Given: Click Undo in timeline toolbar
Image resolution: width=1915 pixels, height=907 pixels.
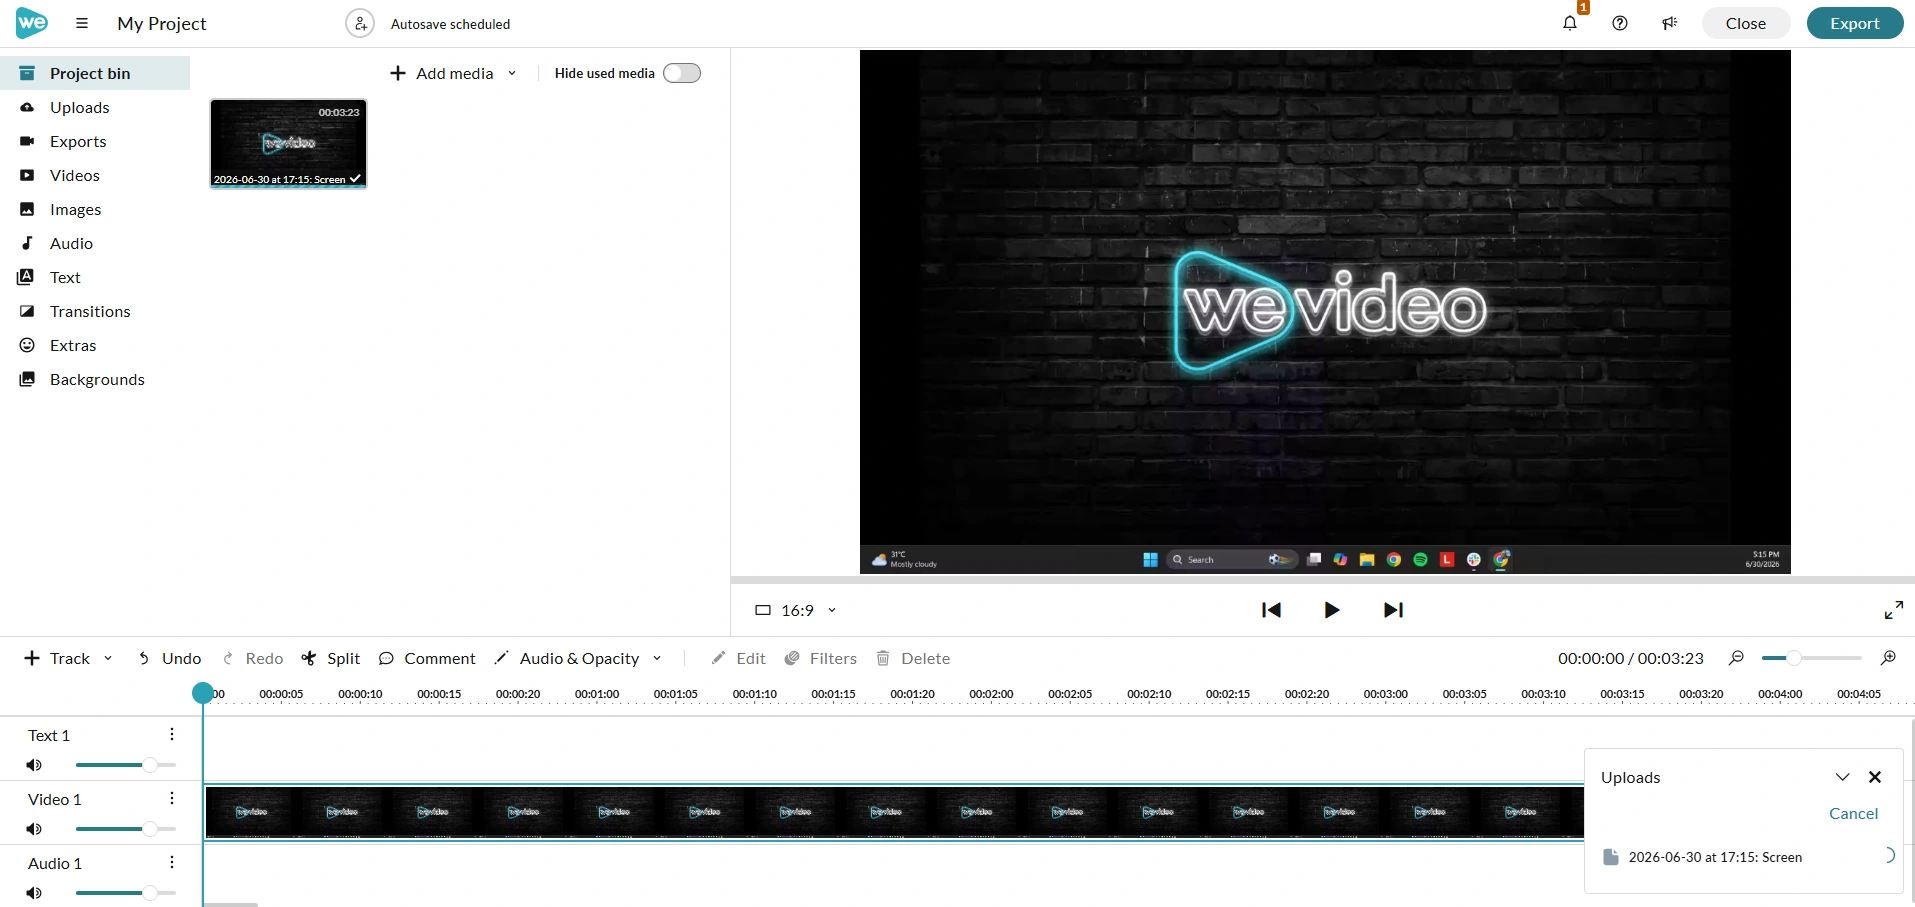Looking at the screenshot, I should [x=169, y=658].
